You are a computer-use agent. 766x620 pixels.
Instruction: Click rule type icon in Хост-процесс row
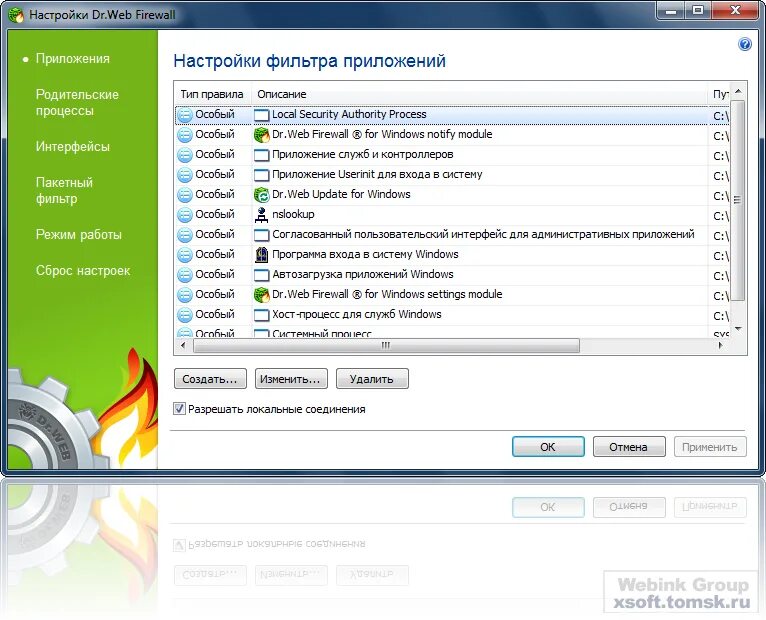(185, 315)
